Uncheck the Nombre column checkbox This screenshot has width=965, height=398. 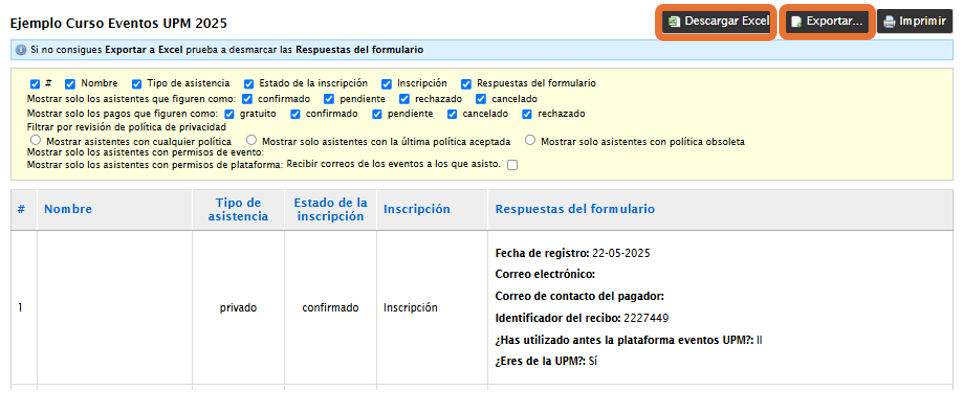pos(70,84)
